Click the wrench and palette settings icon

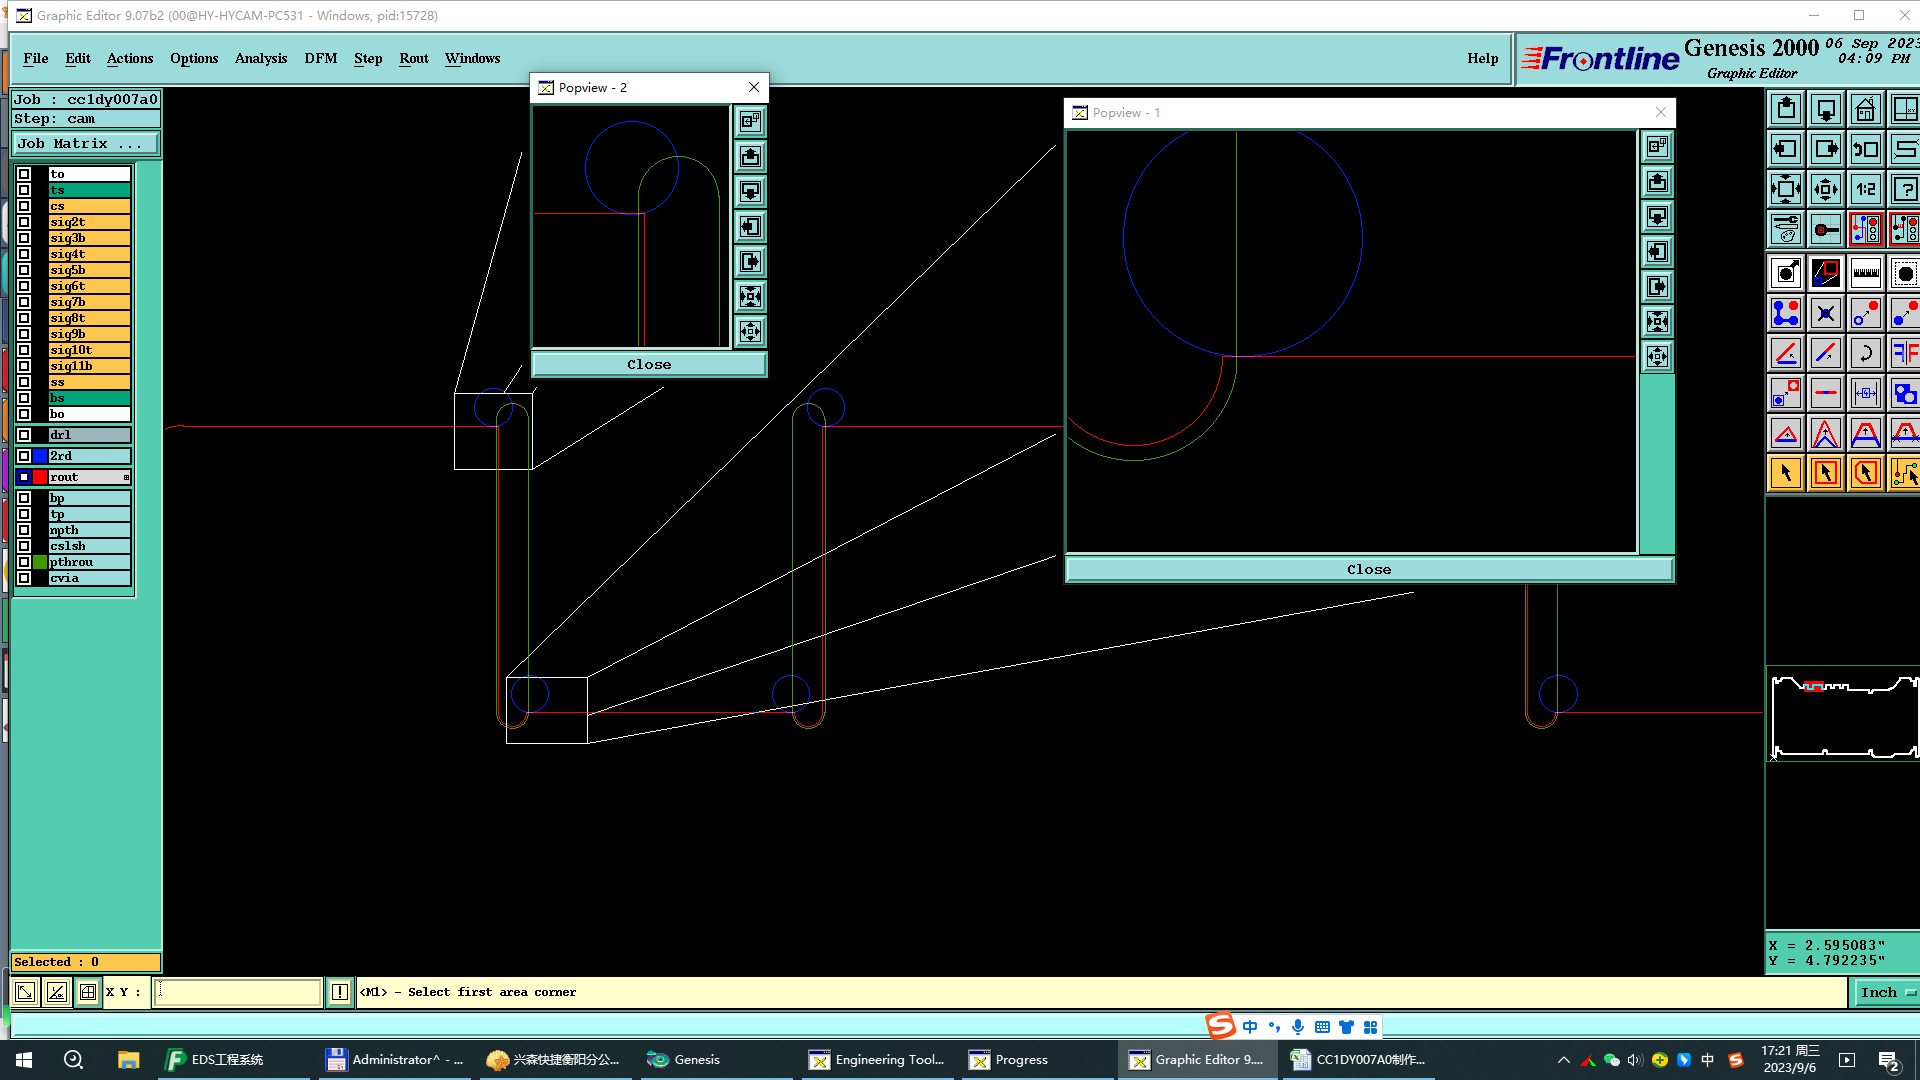point(1785,229)
